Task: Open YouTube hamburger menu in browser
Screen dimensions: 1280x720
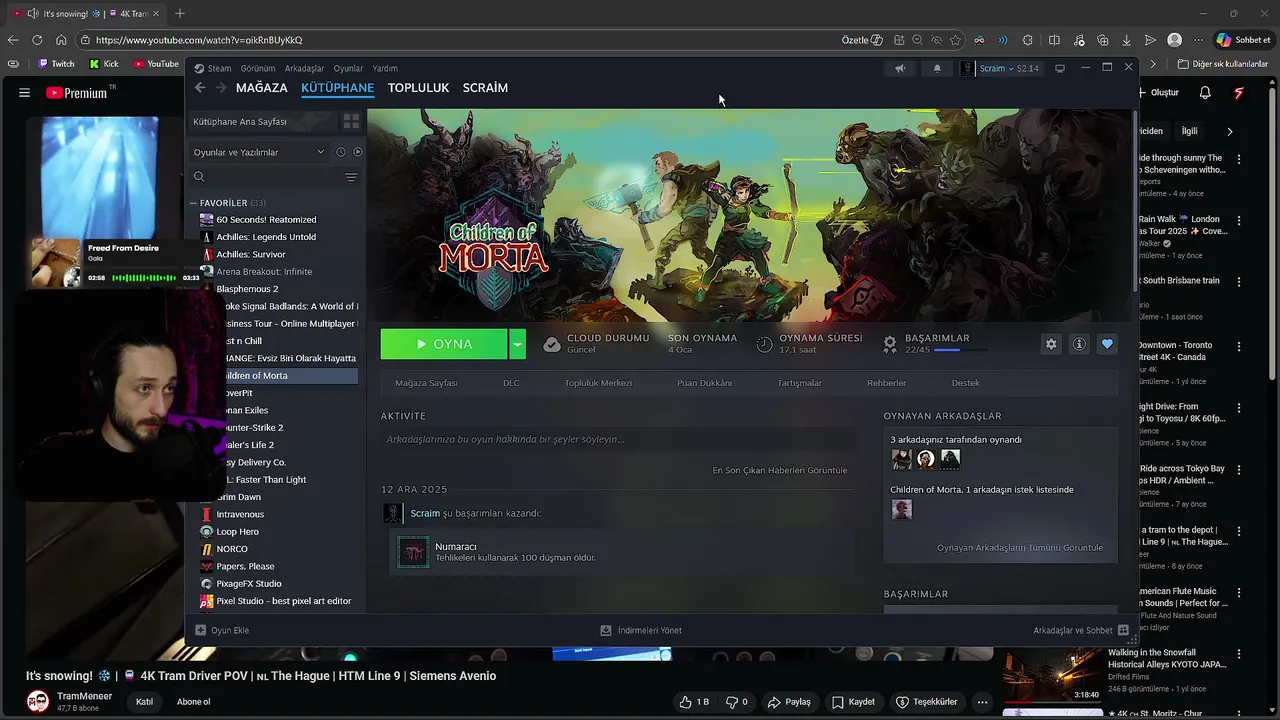Action: 24,93
